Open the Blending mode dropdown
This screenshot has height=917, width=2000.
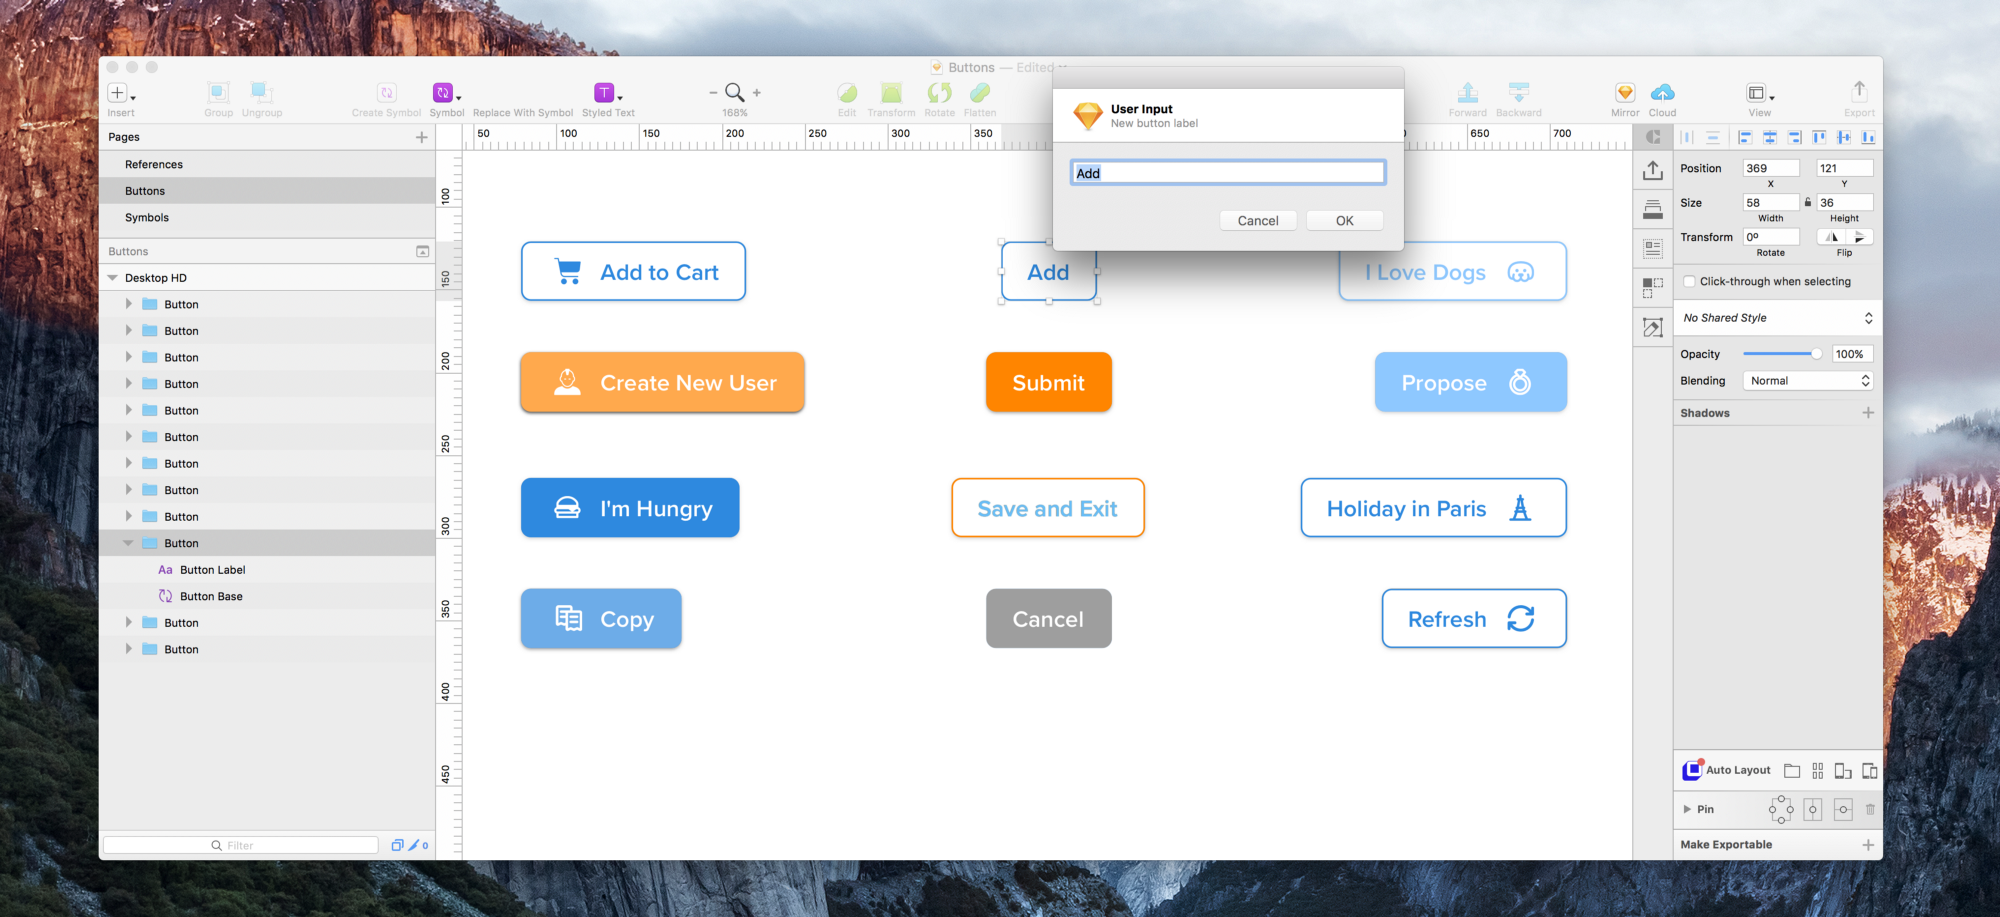point(1807,380)
